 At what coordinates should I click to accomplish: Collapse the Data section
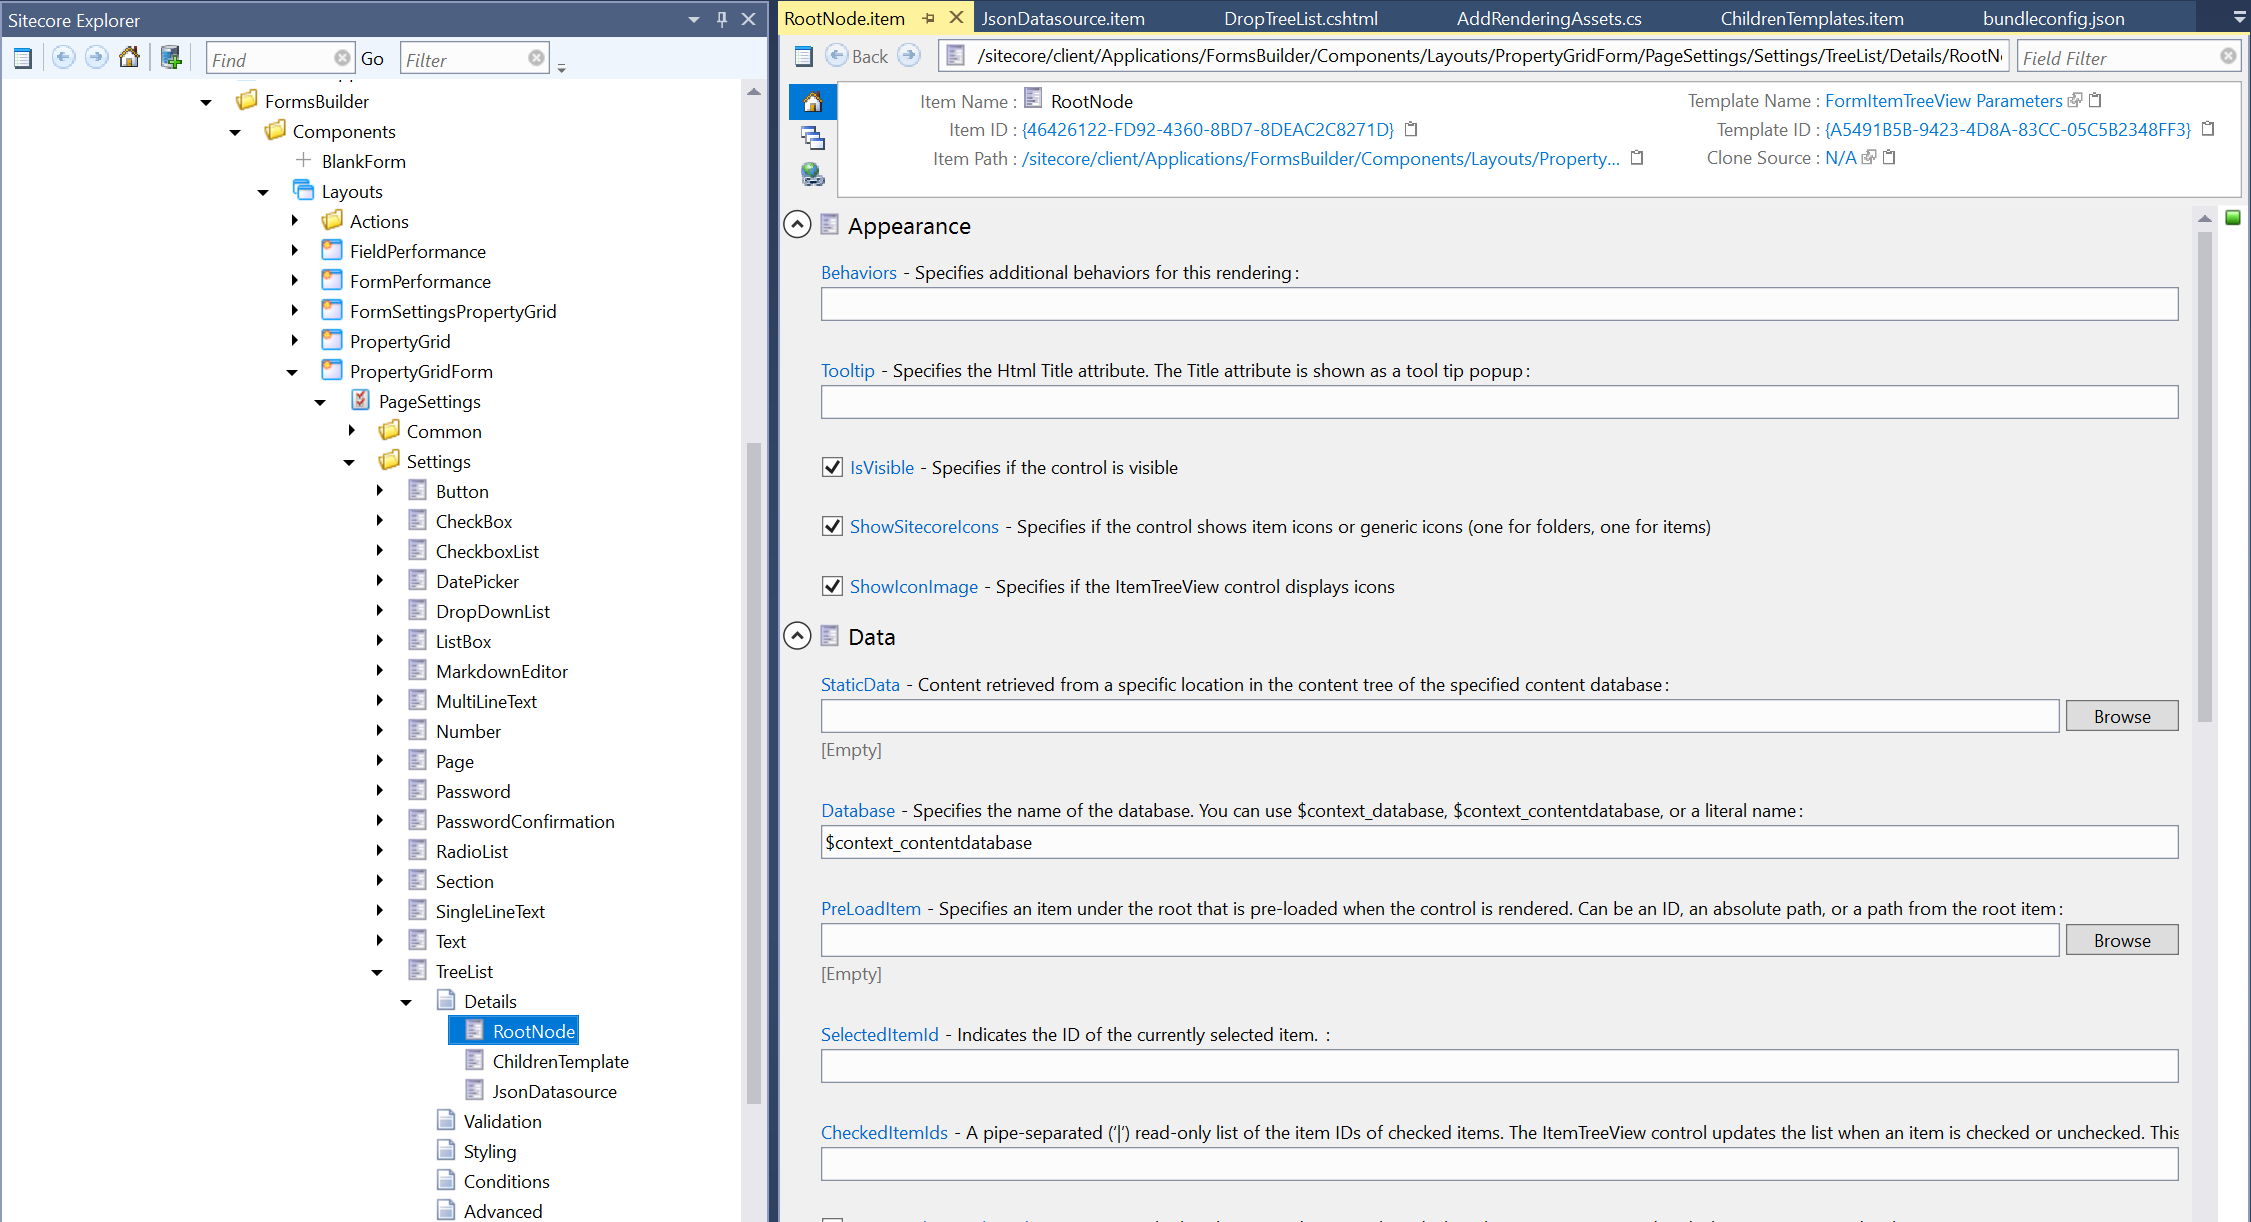pyautogui.click(x=797, y=636)
